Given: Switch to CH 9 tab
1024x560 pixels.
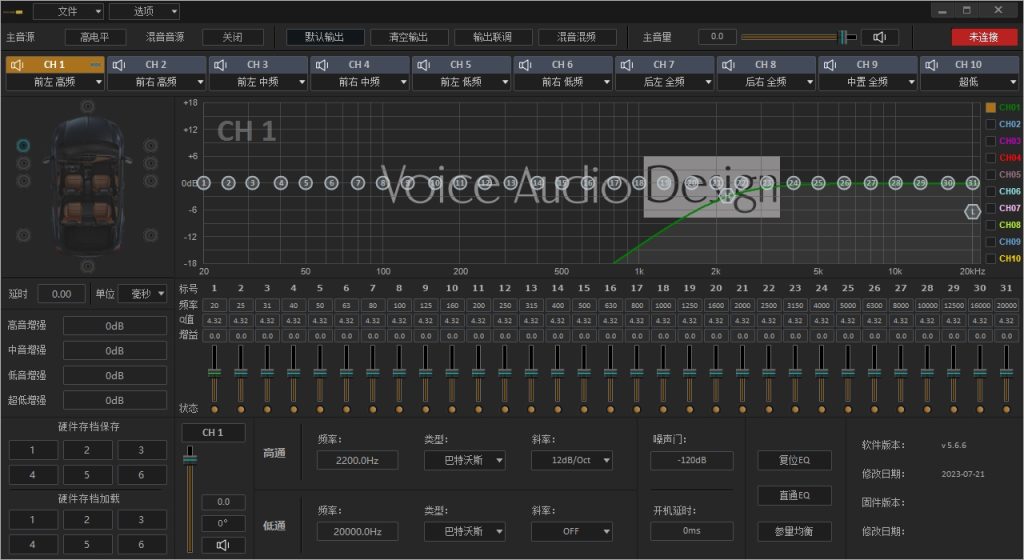Looking at the screenshot, I should tap(867, 65).
